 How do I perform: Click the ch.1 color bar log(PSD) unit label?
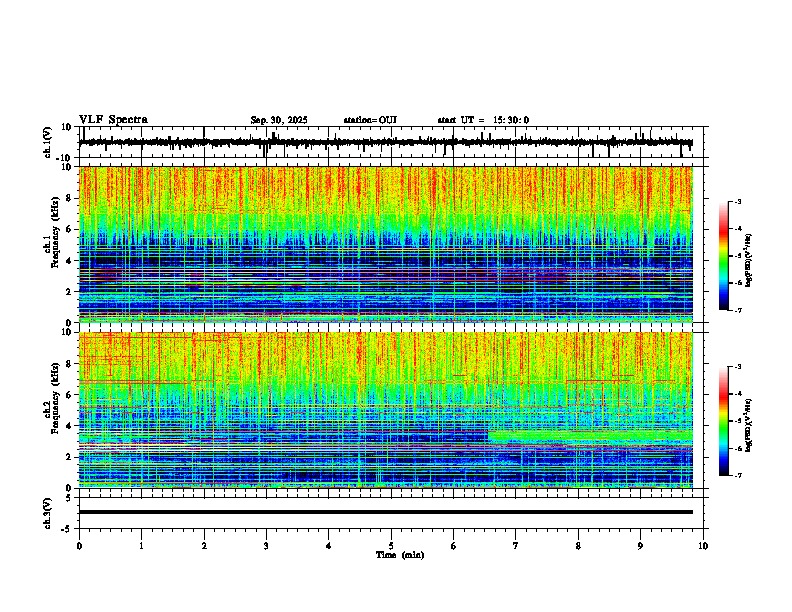click(x=748, y=260)
